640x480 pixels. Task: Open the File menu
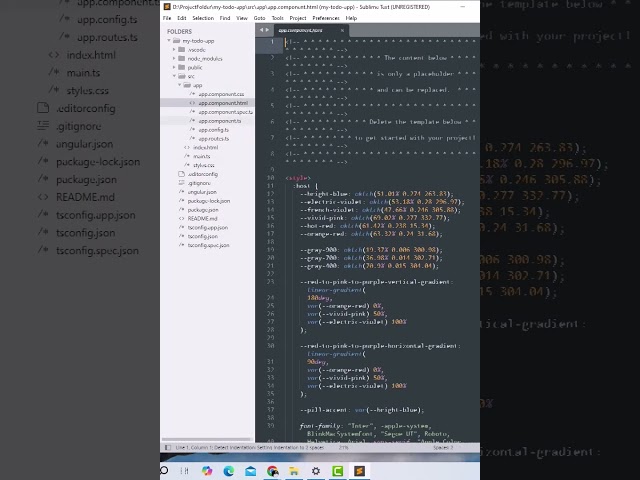click(167, 18)
